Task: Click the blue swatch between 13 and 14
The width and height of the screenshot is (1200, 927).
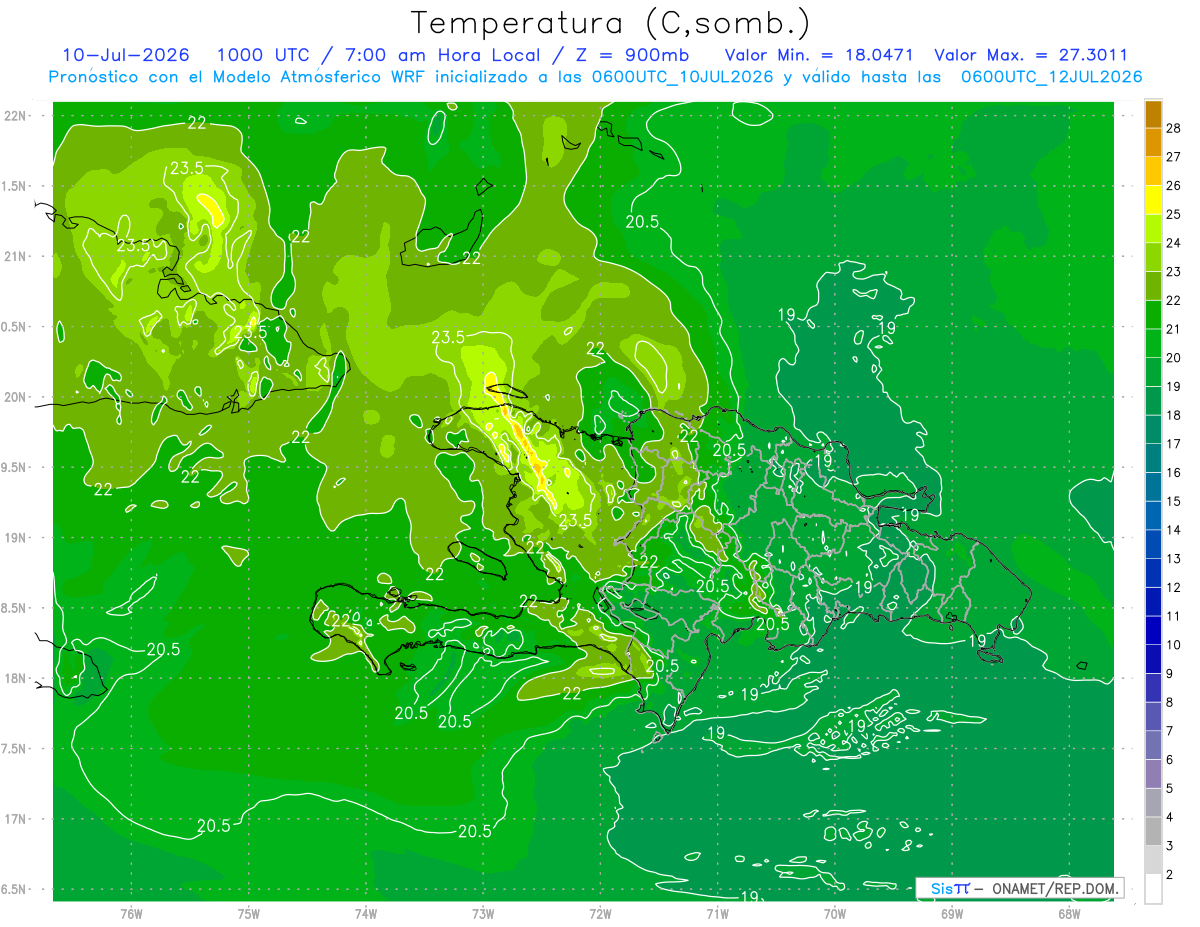Action: 1153,544
